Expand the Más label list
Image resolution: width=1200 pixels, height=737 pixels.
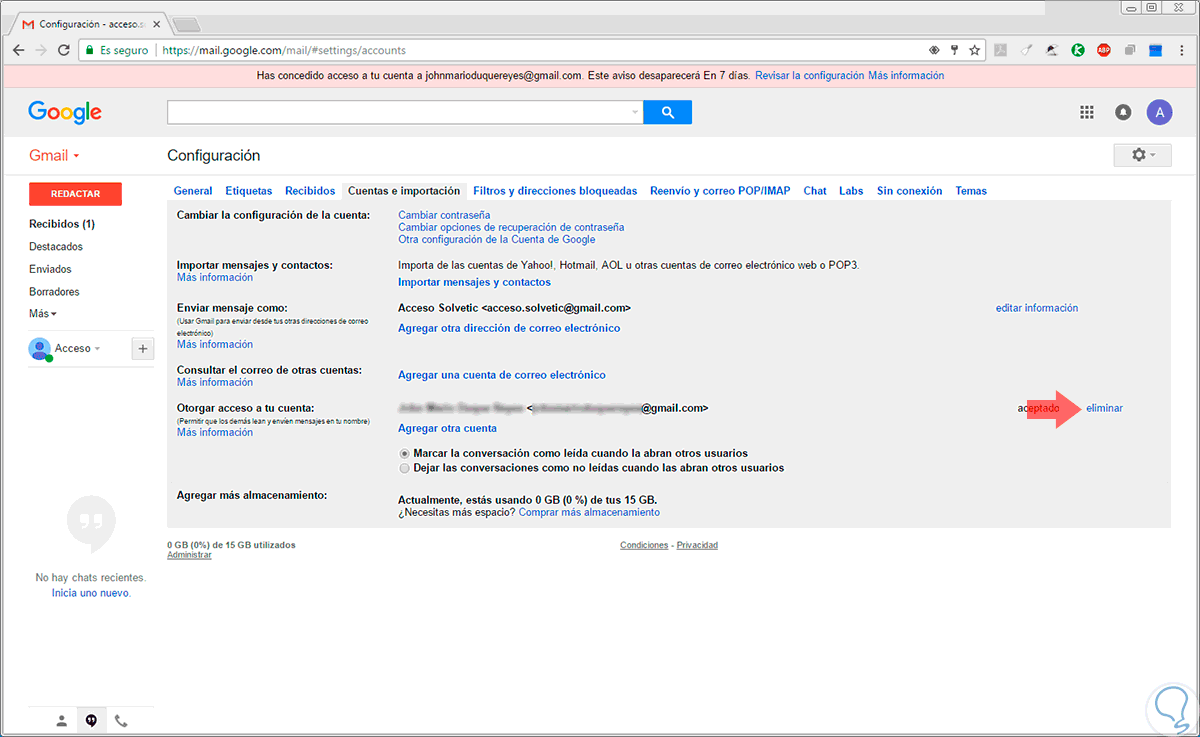[x=43, y=313]
